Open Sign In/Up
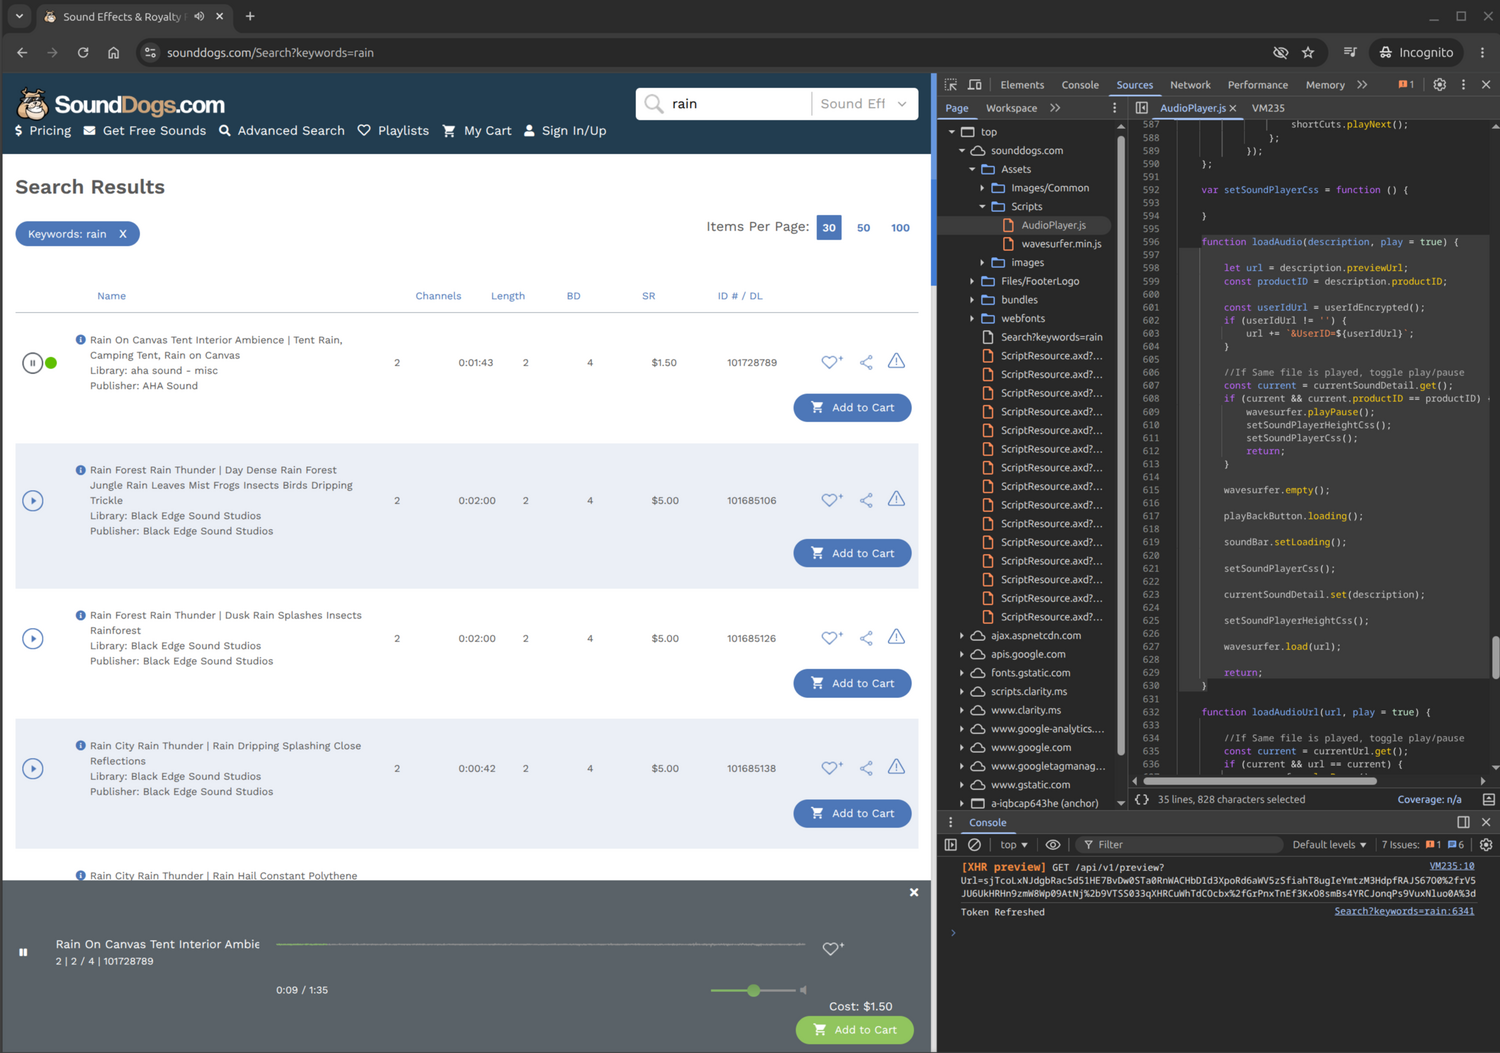The image size is (1500, 1053). coord(565,131)
